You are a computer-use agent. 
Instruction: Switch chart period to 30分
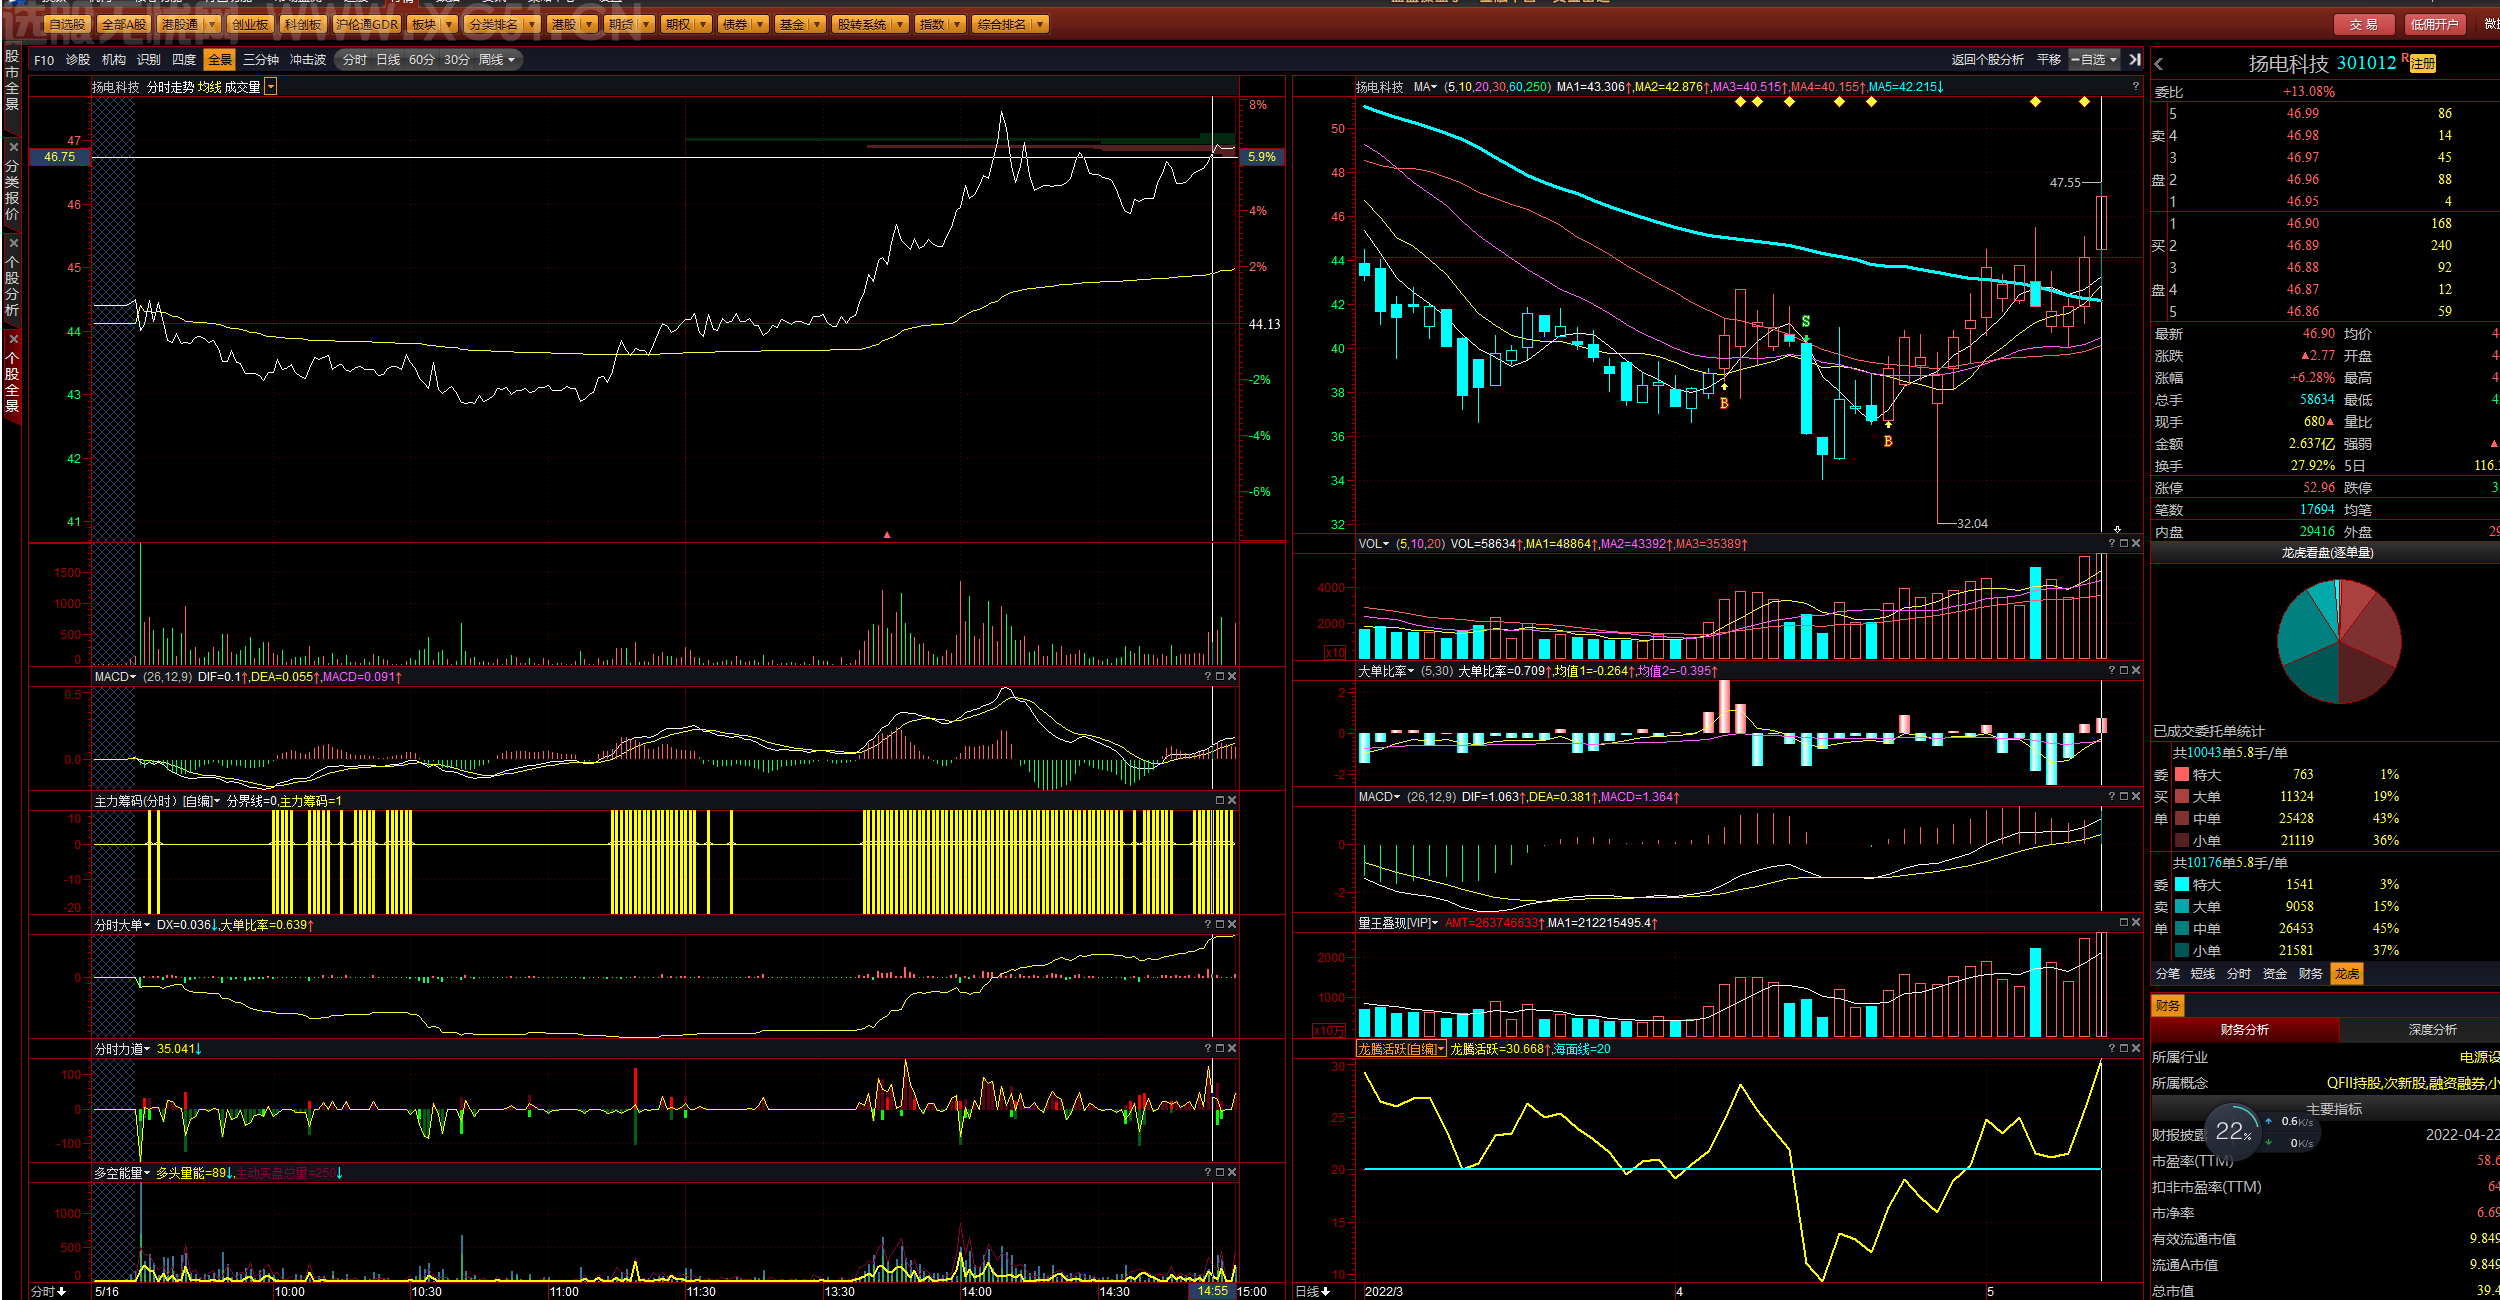(457, 60)
